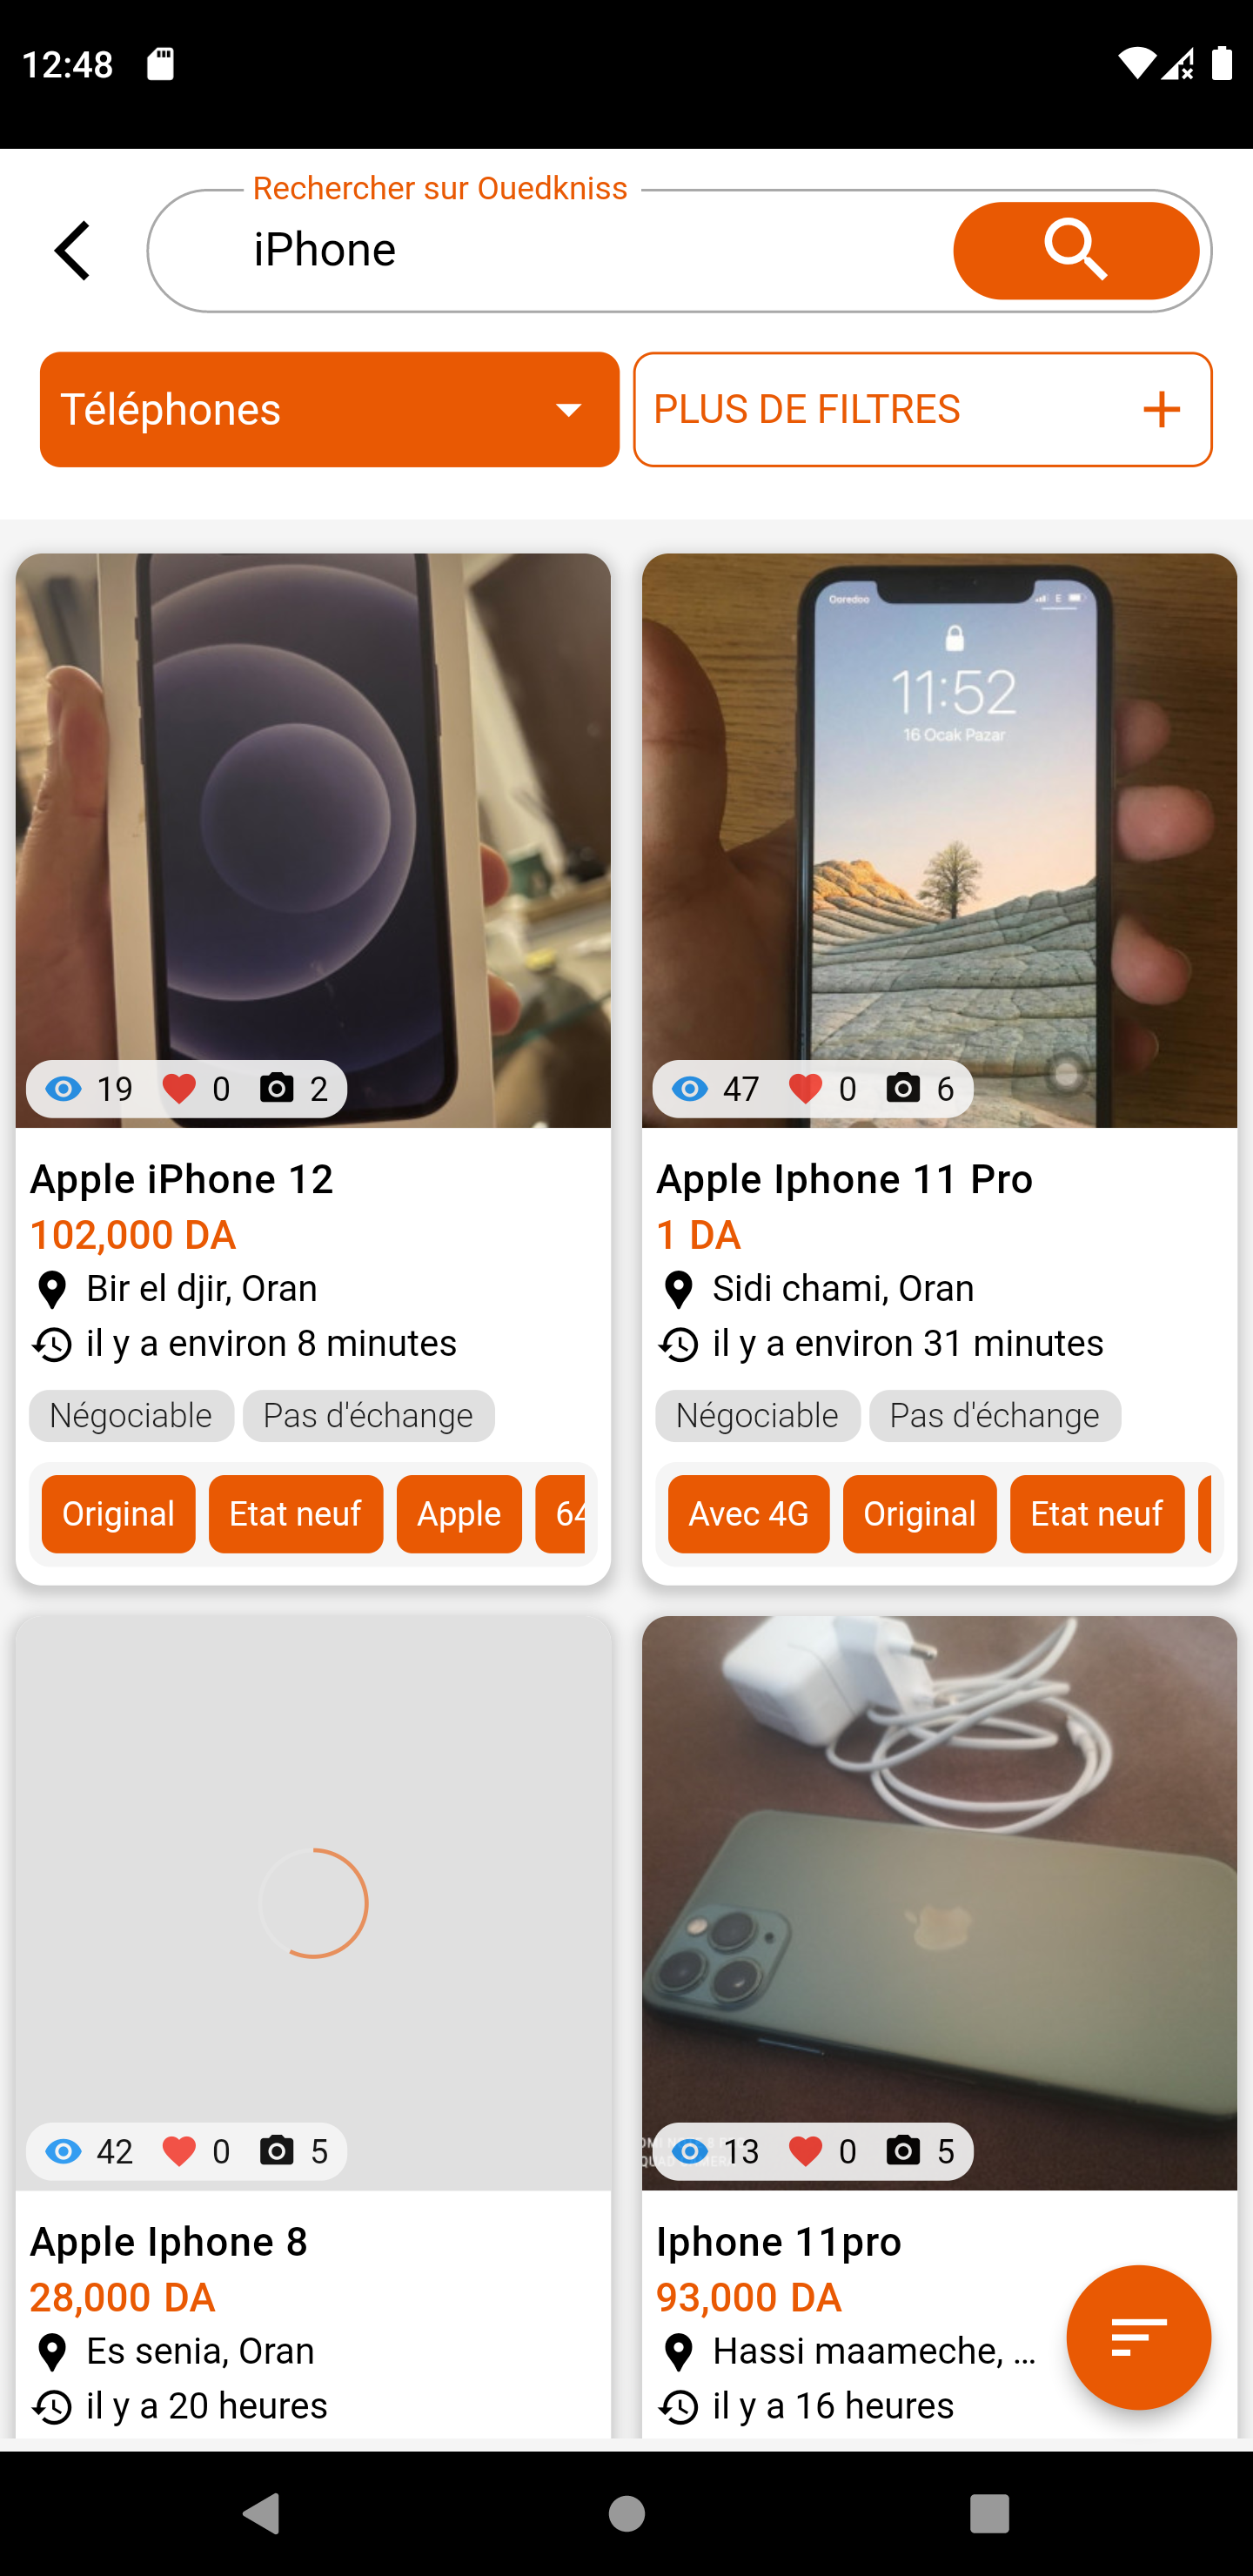1253x2576 pixels.
Task: Tap location pin for Bir el djir, Oran
Action: 52,1290
